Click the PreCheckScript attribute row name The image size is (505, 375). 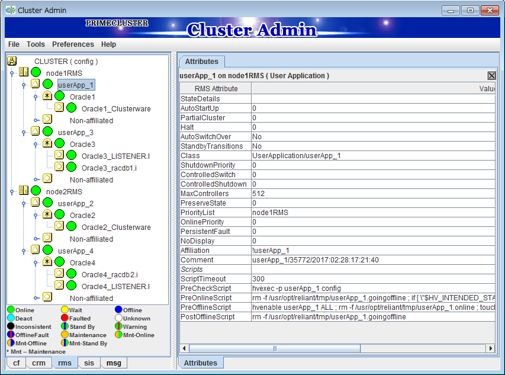[x=206, y=288]
